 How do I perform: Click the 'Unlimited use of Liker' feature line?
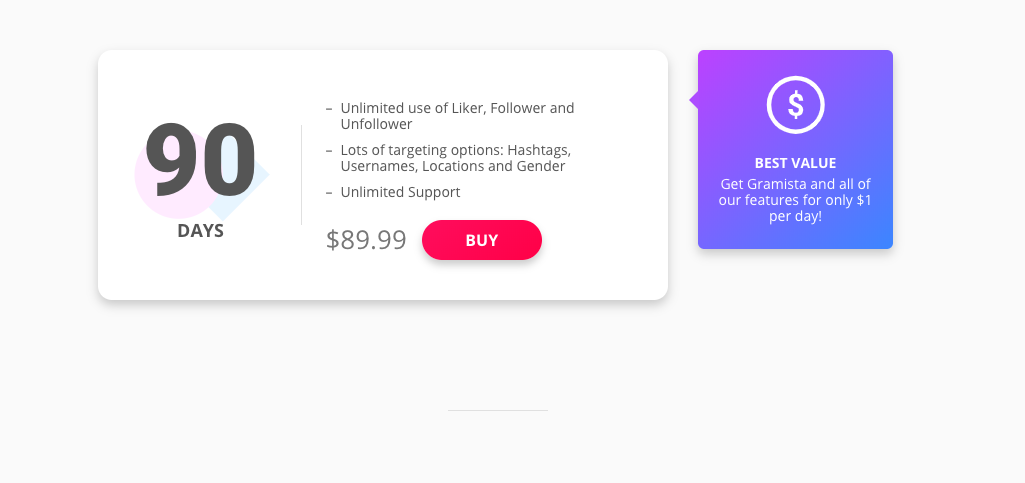click(x=457, y=108)
